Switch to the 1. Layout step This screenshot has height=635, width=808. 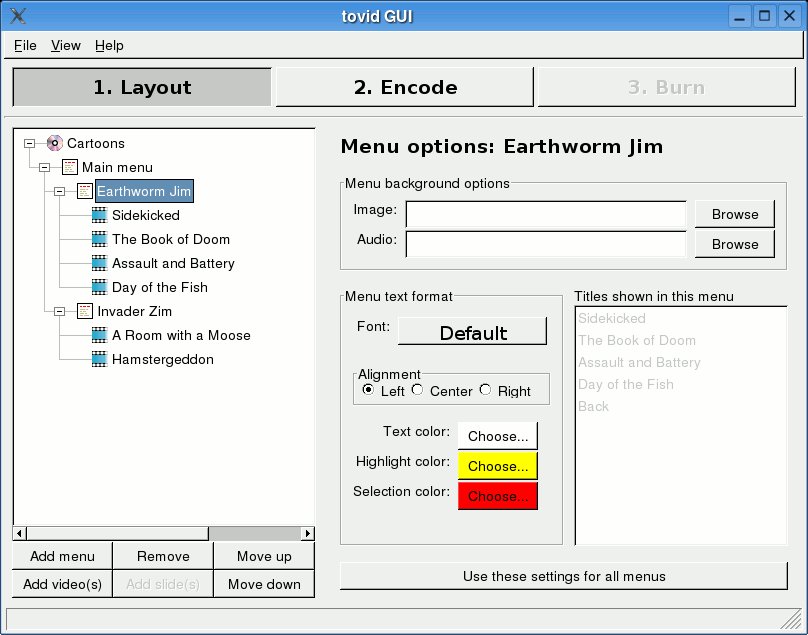click(x=142, y=87)
